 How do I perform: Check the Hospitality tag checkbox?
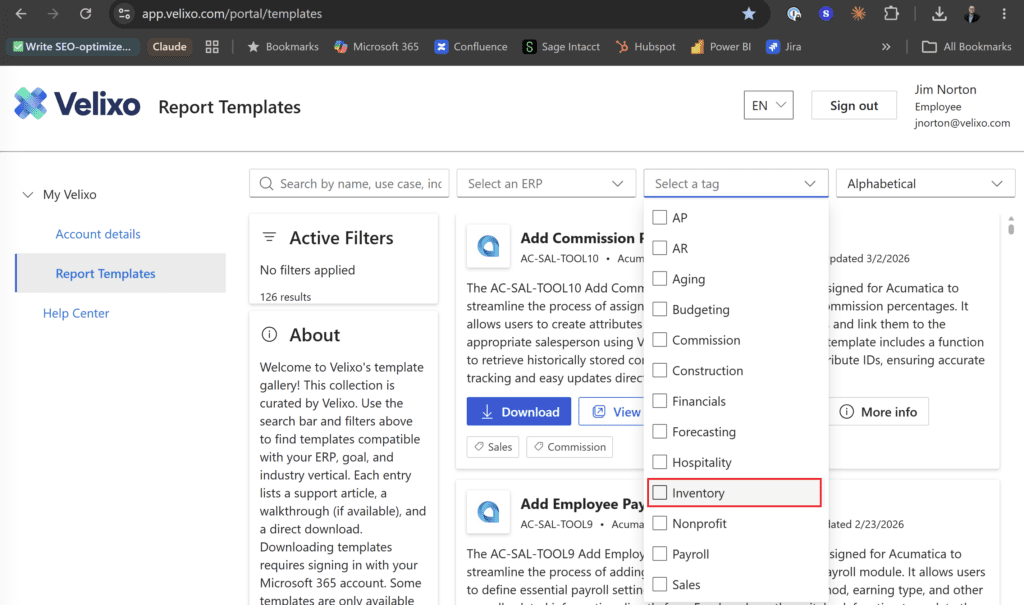[x=660, y=462]
